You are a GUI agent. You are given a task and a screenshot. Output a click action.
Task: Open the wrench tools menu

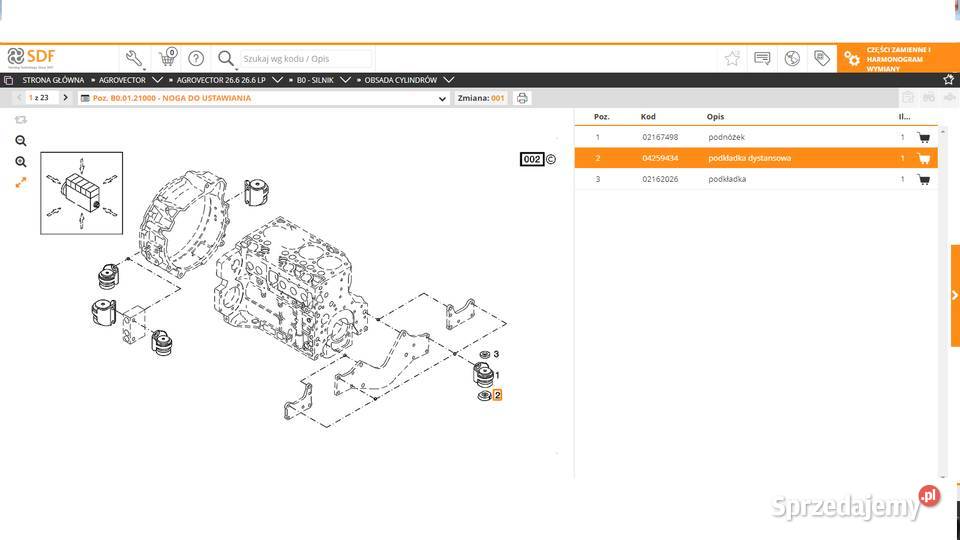(x=133, y=58)
